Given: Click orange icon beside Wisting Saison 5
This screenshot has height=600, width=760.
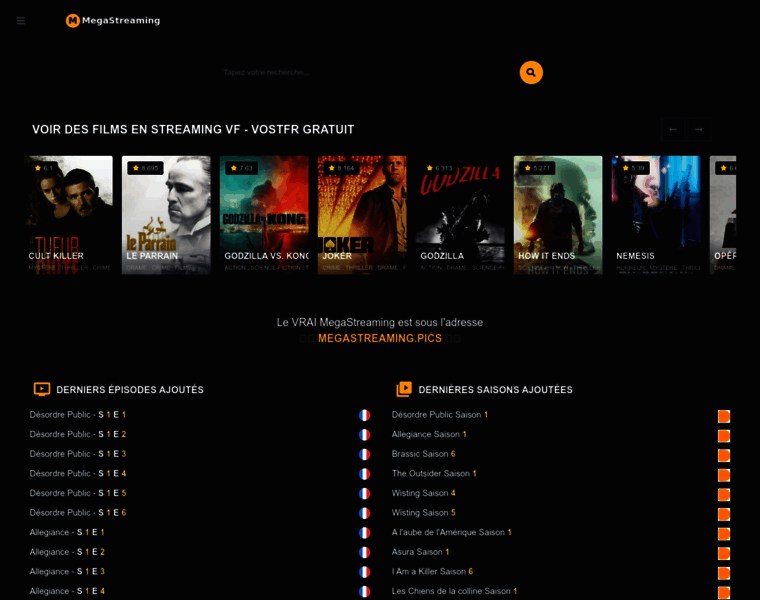Looking at the screenshot, I should click(x=724, y=514).
